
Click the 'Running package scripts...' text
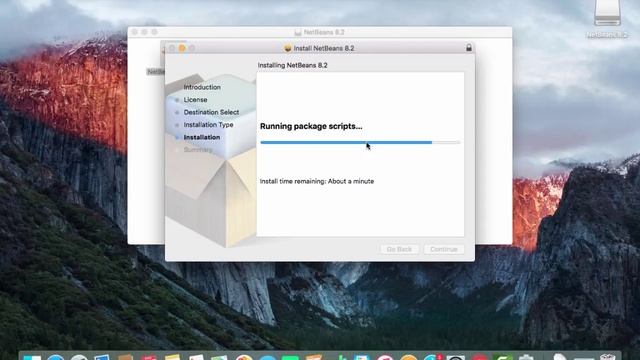(x=311, y=126)
